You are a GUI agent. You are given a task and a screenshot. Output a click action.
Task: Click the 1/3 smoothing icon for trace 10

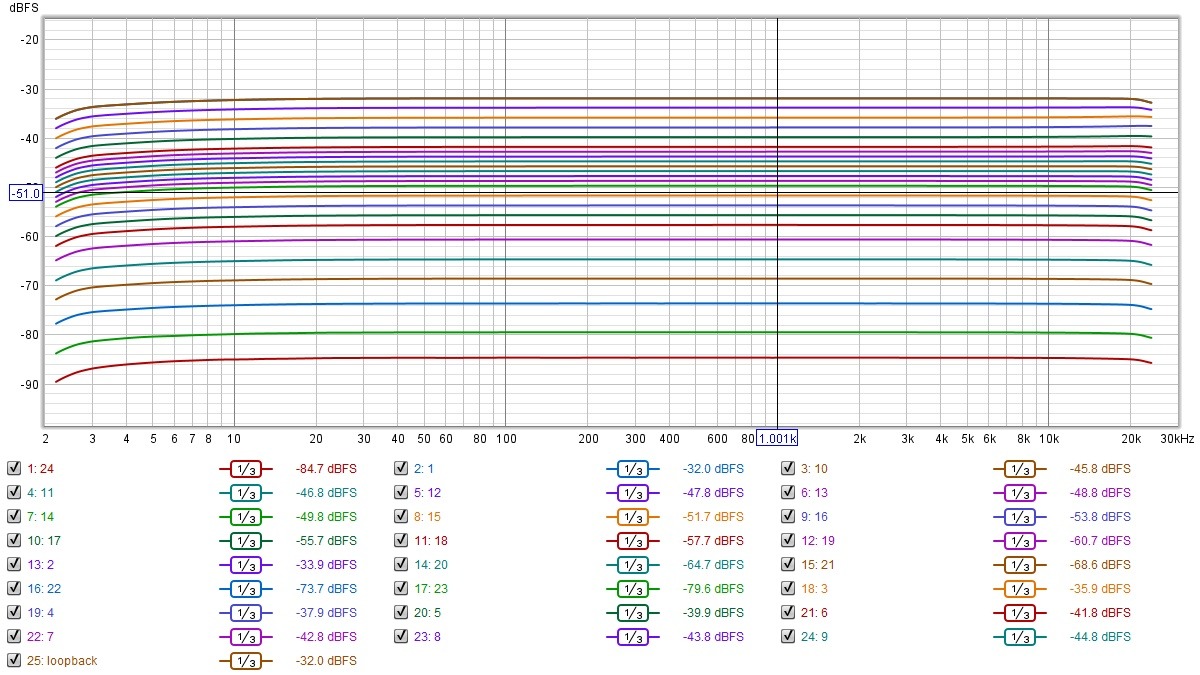pyautogui.click(x=1019, y=468)
